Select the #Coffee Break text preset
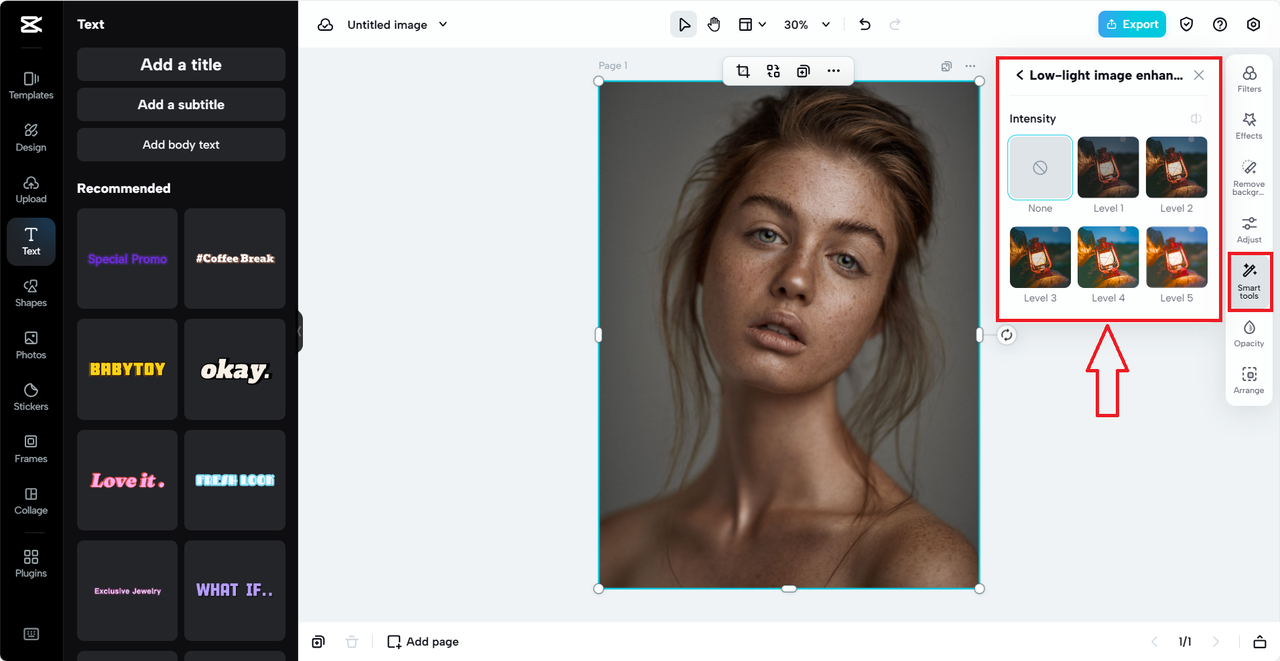This screenshot has height=661, width=1280. tap(235, 258)
